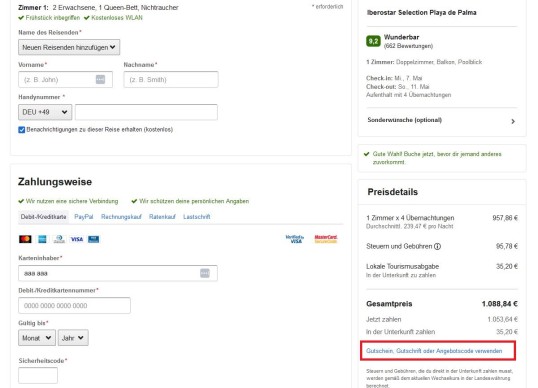
Task: Click the Visa card icon
Action: click(x=77, y=239)
